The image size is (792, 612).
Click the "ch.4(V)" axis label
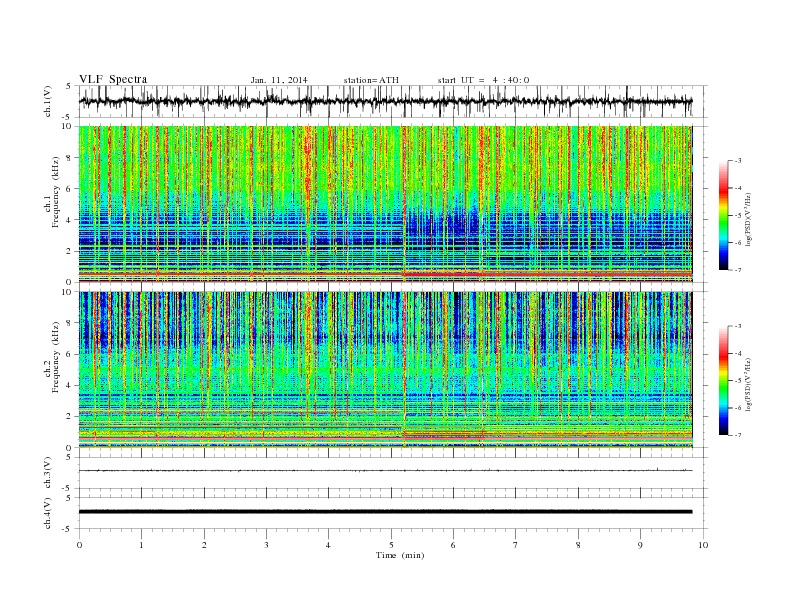tap(48, 513)
